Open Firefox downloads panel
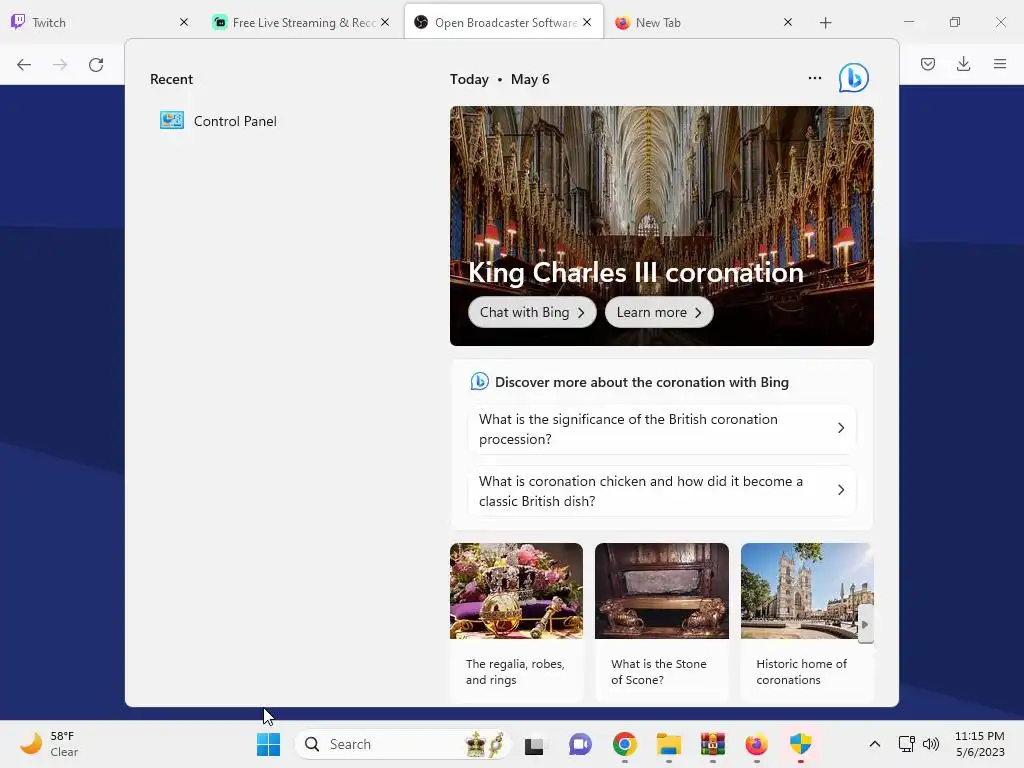 [x=963, y=64]
